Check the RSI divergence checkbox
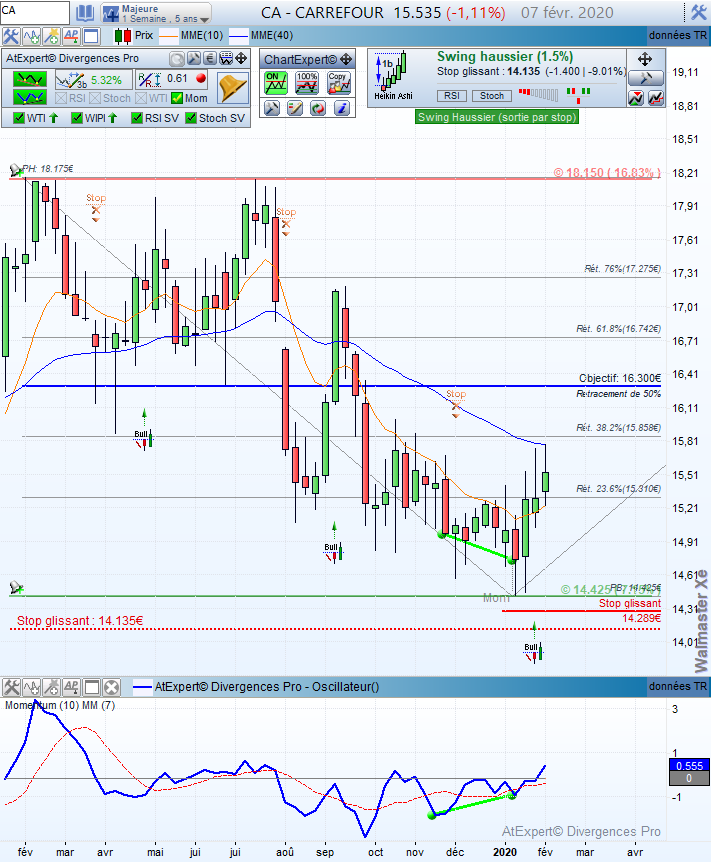 [x=61, y=98]
